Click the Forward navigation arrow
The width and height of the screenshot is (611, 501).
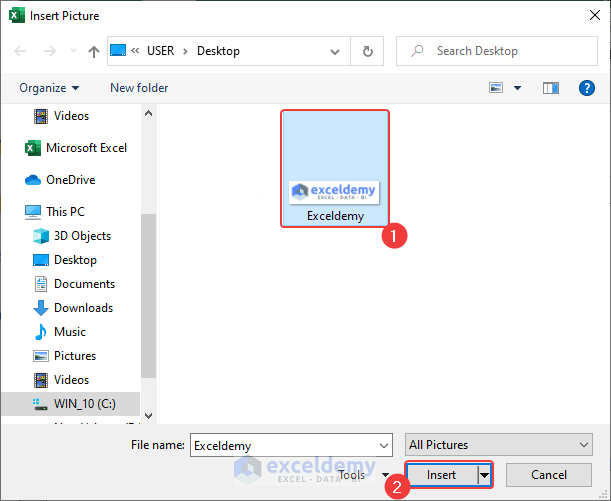coord(49,51)
